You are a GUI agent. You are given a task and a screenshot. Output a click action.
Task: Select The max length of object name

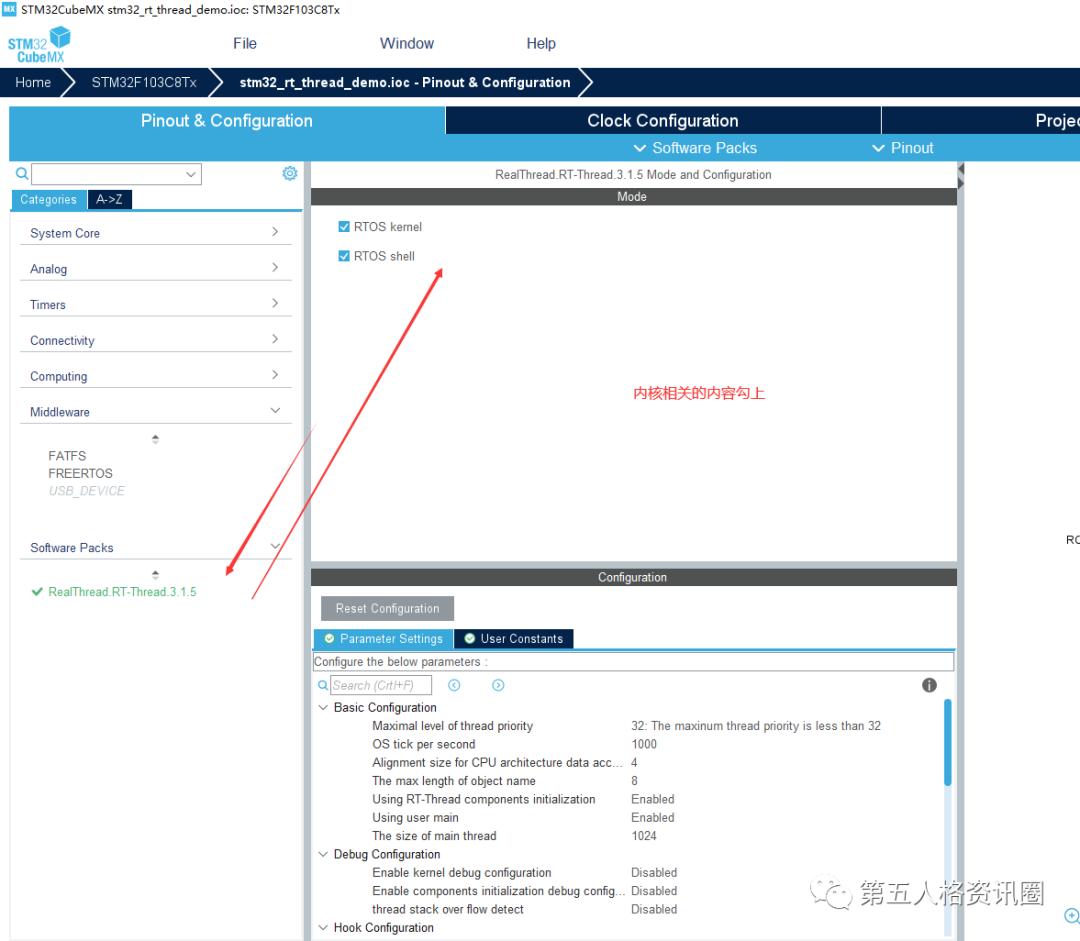pyautogui.click(x=454, y=781)
